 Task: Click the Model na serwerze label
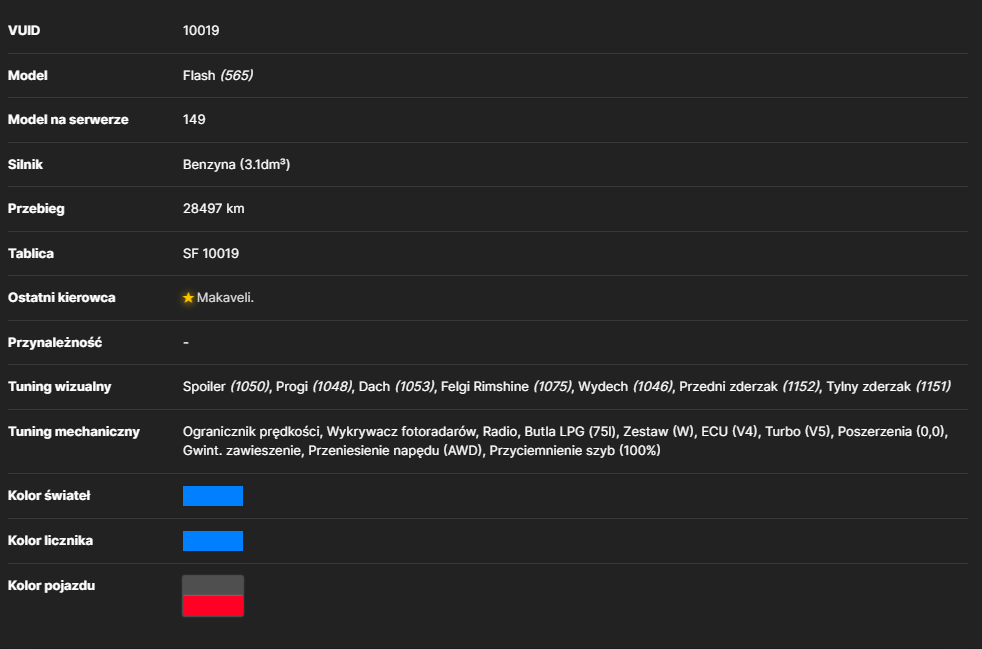tap(68, 120)
